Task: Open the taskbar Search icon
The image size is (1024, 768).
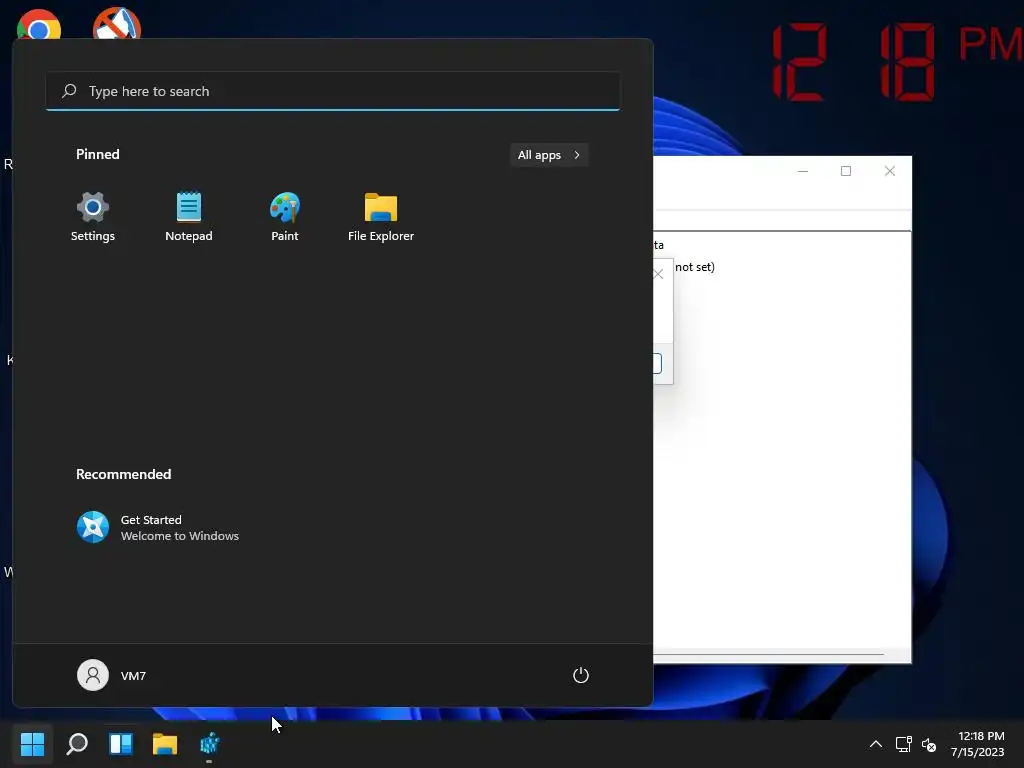Action: tap(77, 744)
